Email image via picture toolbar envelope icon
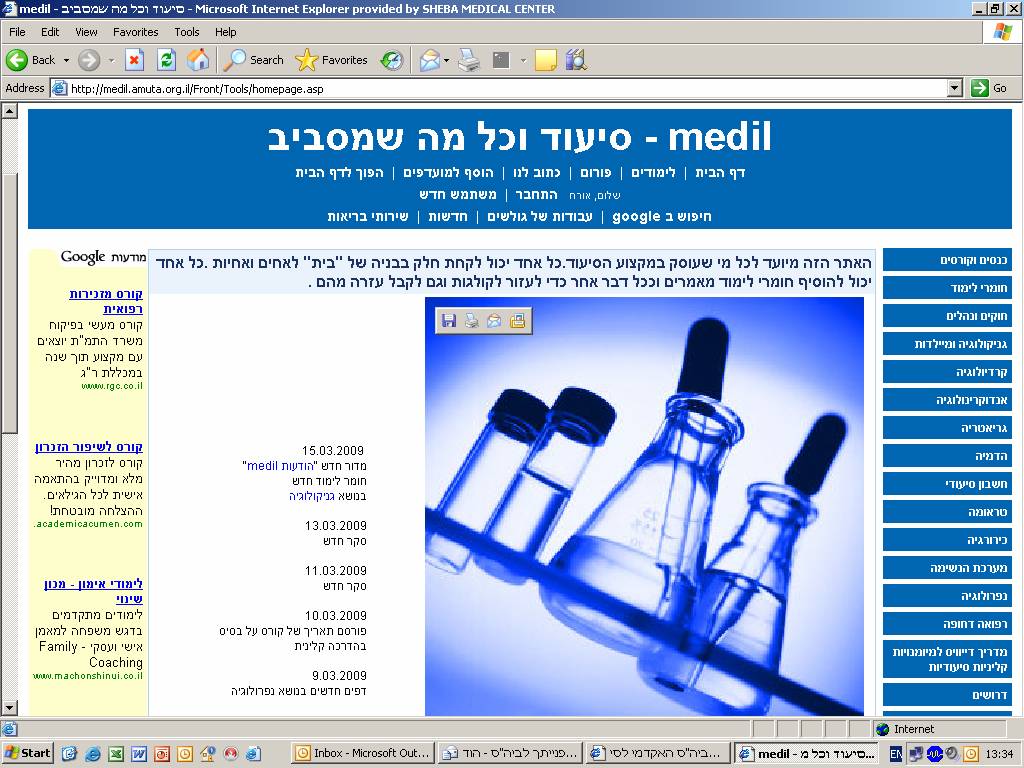This screenshot has width=1024, height=768. 494,321
